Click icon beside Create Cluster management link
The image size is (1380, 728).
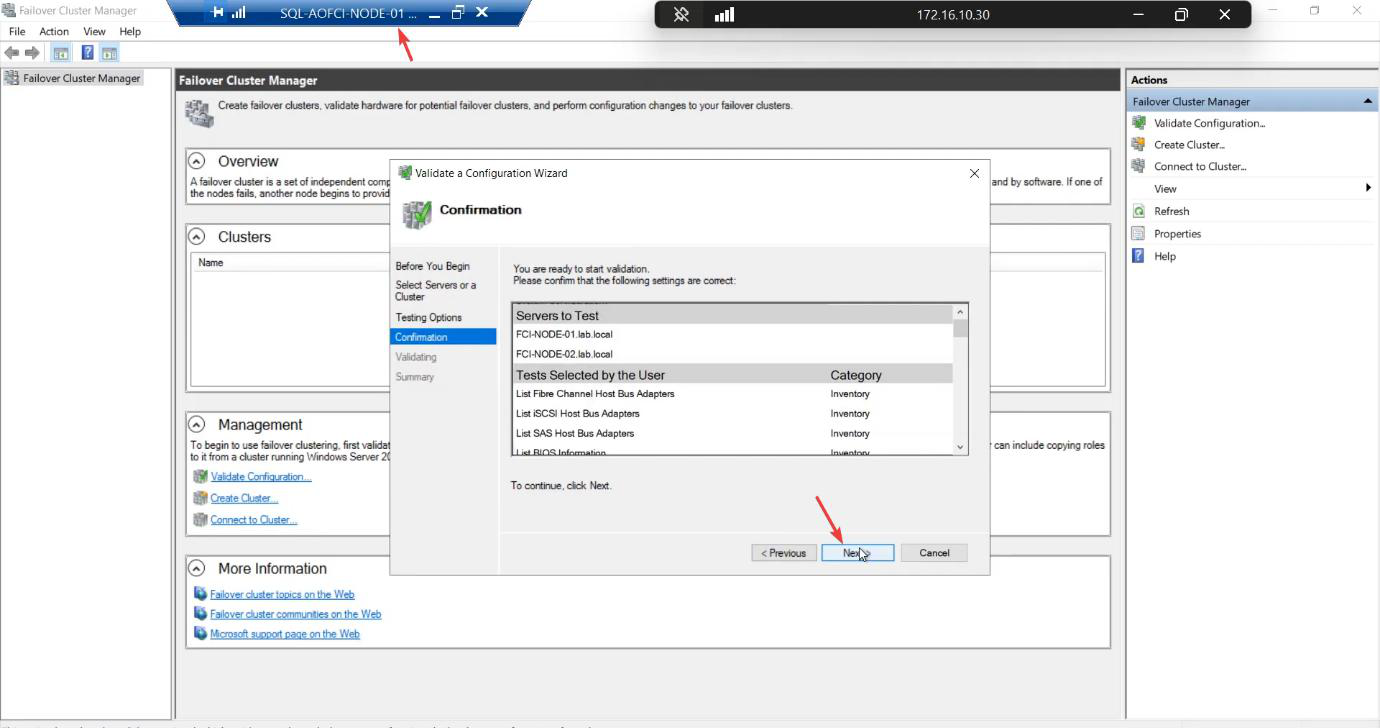(x=201, y=498)
